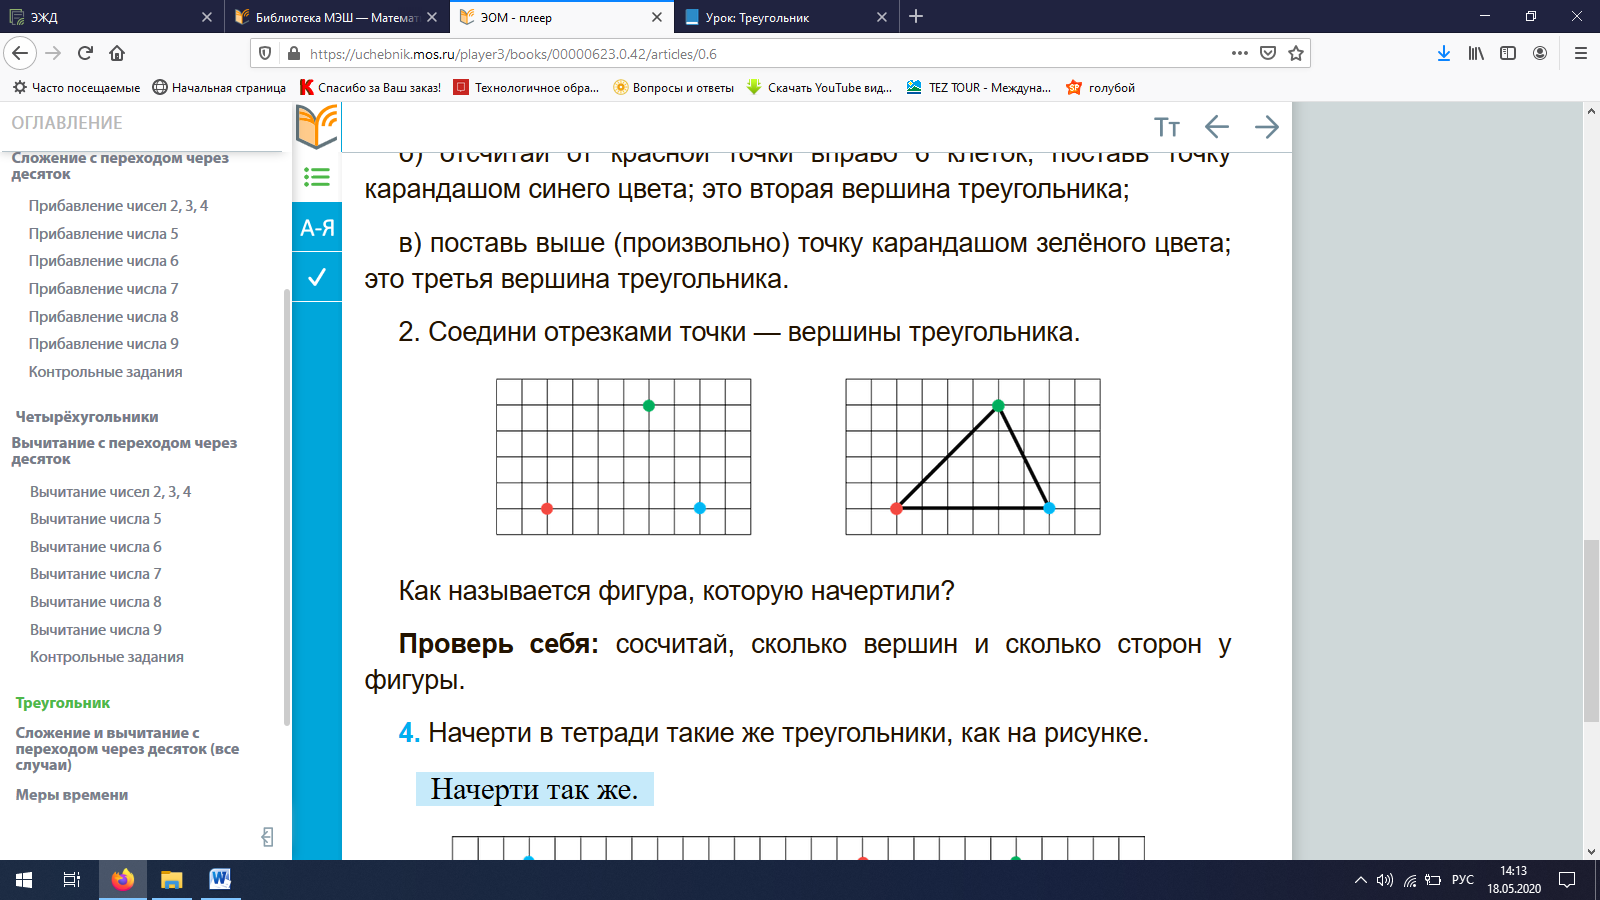The height and width of the screenshot is (900, 1600).
Task: Show hidden system tray icons chevron
Action: 1360,880
